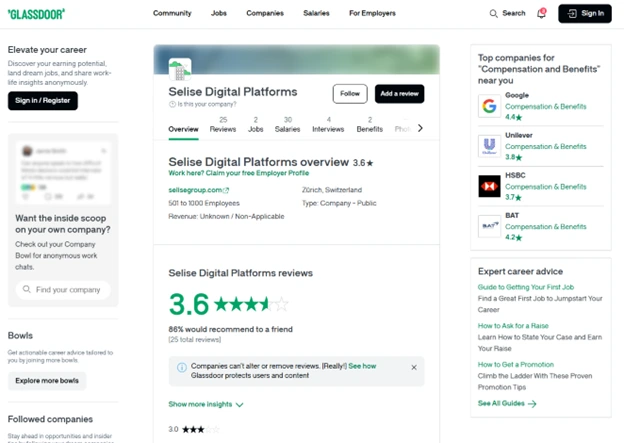Click the HSBC logo icon
The height and width of the screenshot is (443, 624).
point(489,187)
